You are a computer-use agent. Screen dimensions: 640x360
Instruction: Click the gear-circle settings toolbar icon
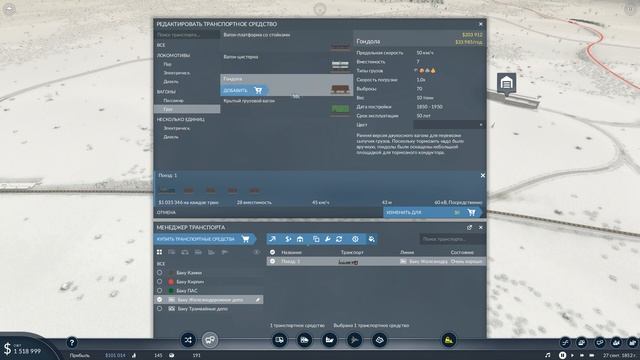[356, 239]
